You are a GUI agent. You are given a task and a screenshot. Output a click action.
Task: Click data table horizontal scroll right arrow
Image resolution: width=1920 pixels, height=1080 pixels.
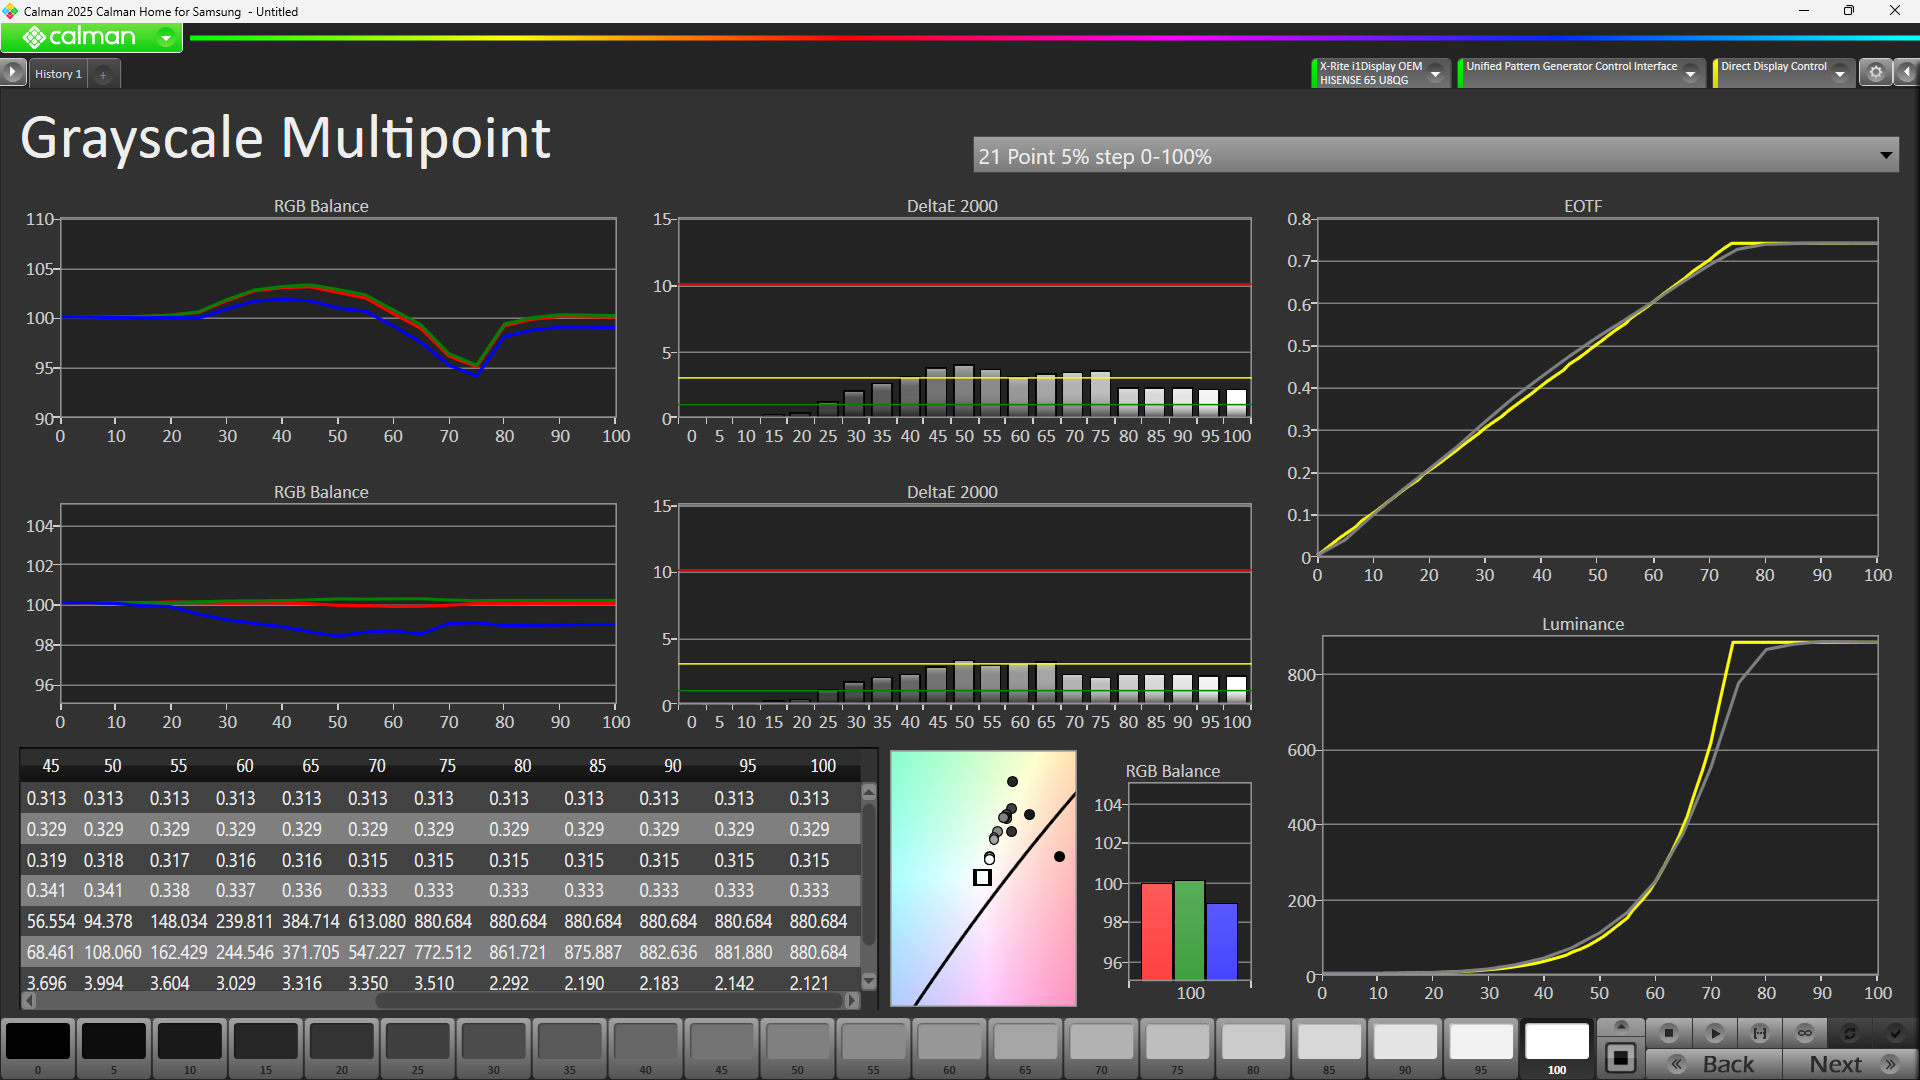coord(852,1000)
